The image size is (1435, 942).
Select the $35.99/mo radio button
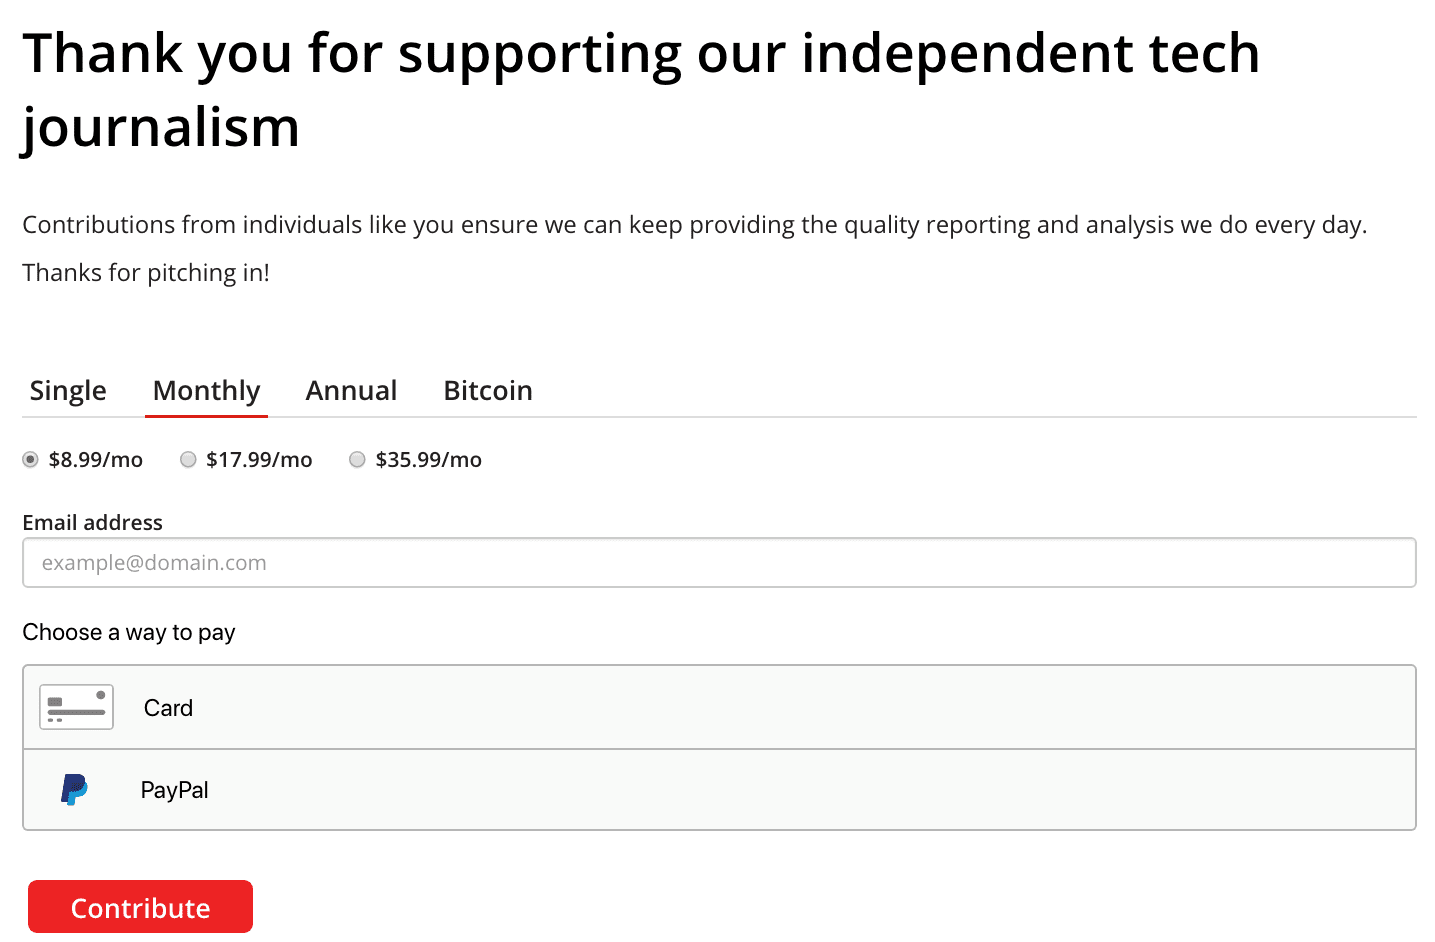click(357, 459)
